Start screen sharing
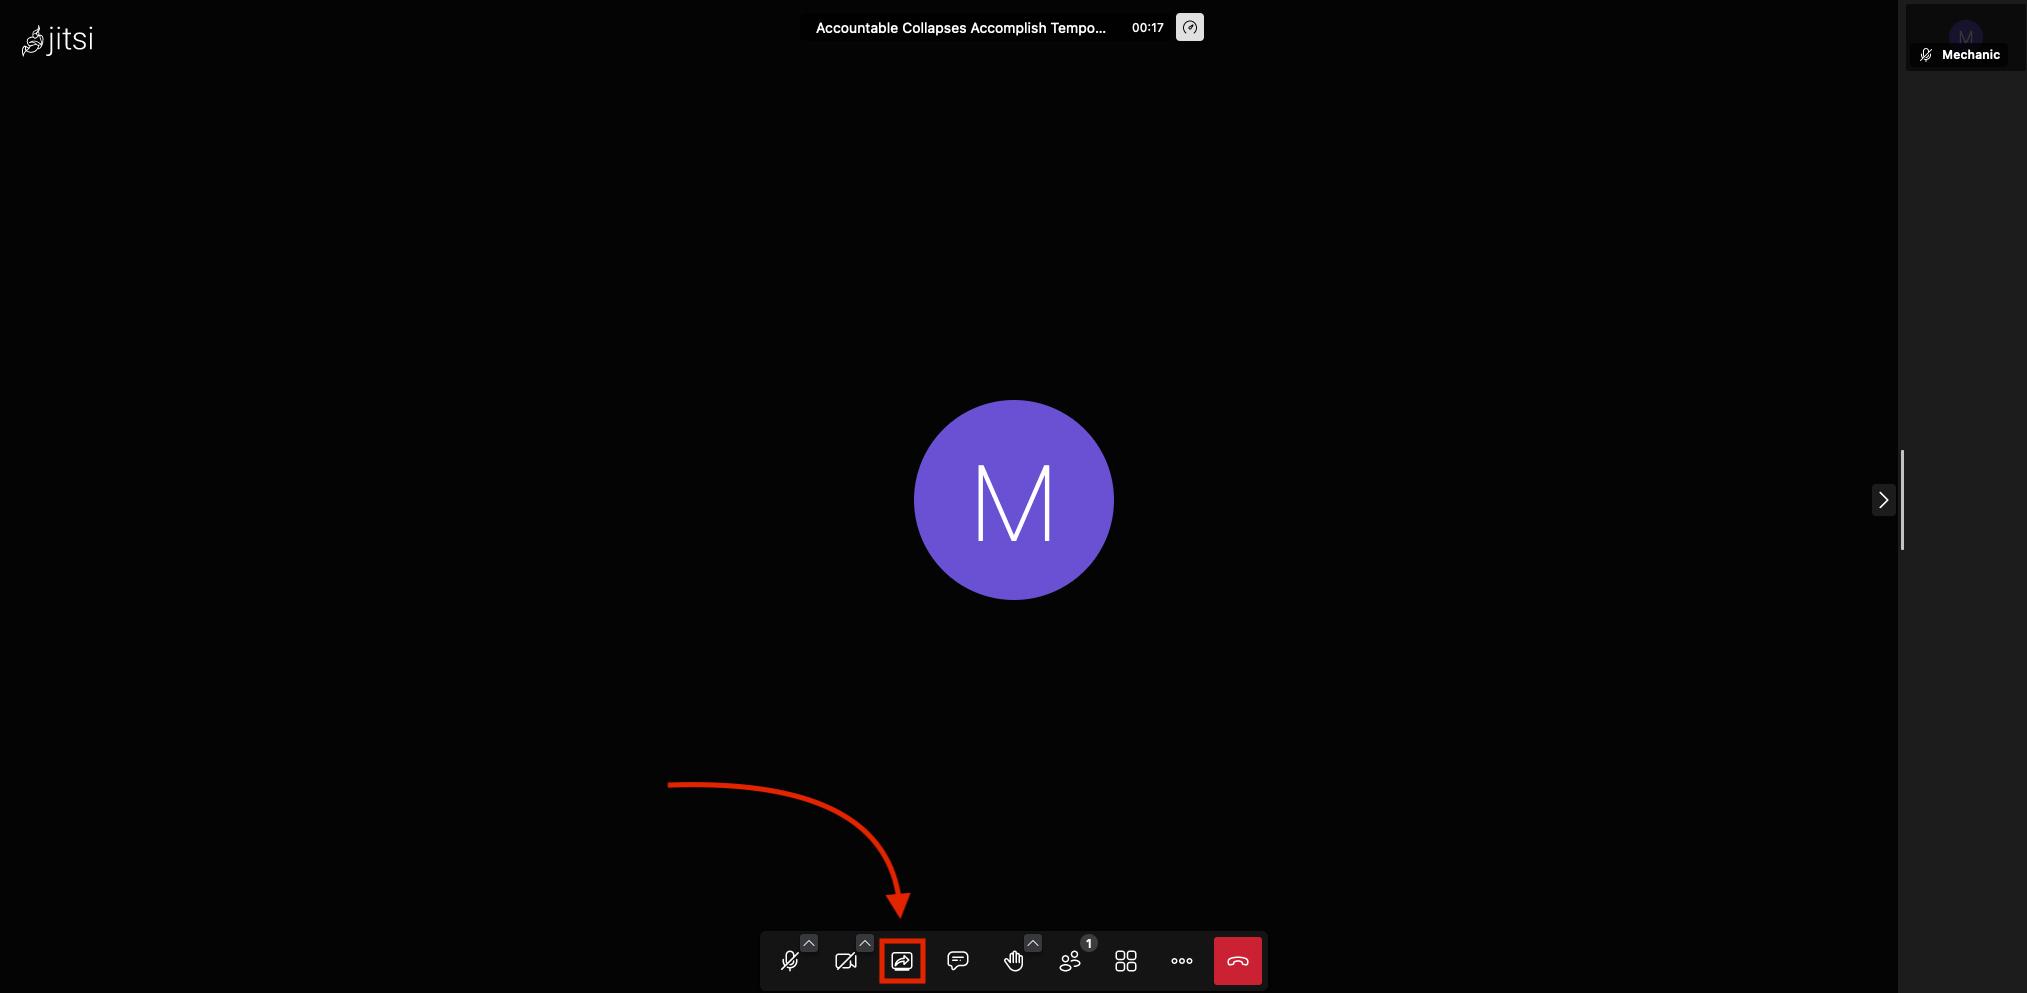2027x993 pixels. [x=902, y=961]
